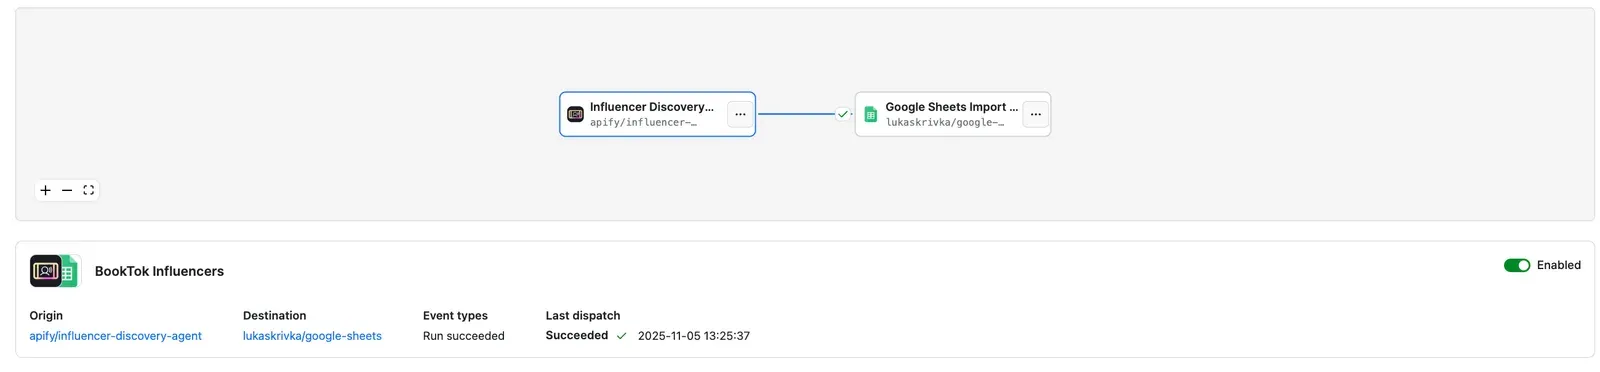Select the Influencer Discovery node card
Screen dimensions: 1600x372
[x=657, y=114]
